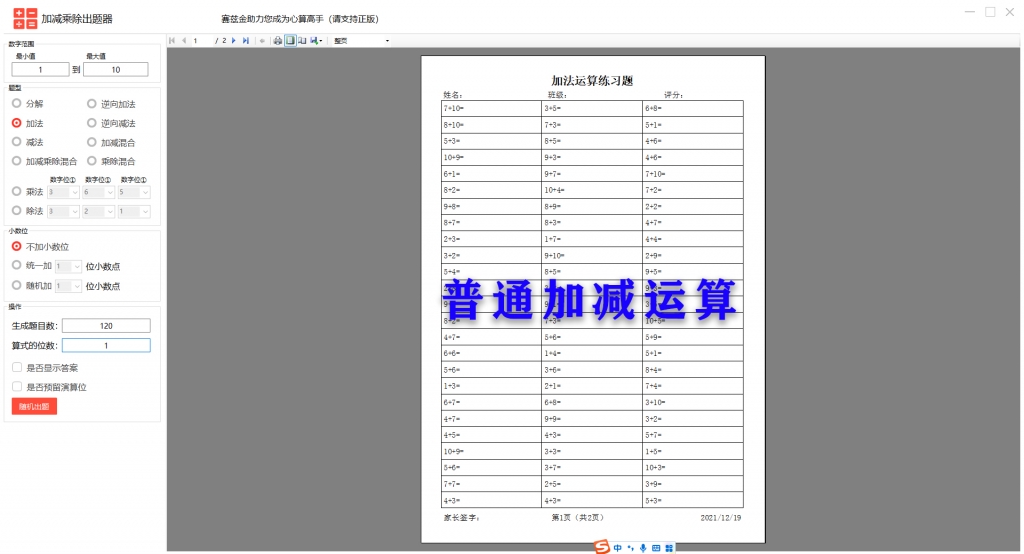
Task: Select the 除法 question type
Action: pyautogui.click(x=27, y=211)
